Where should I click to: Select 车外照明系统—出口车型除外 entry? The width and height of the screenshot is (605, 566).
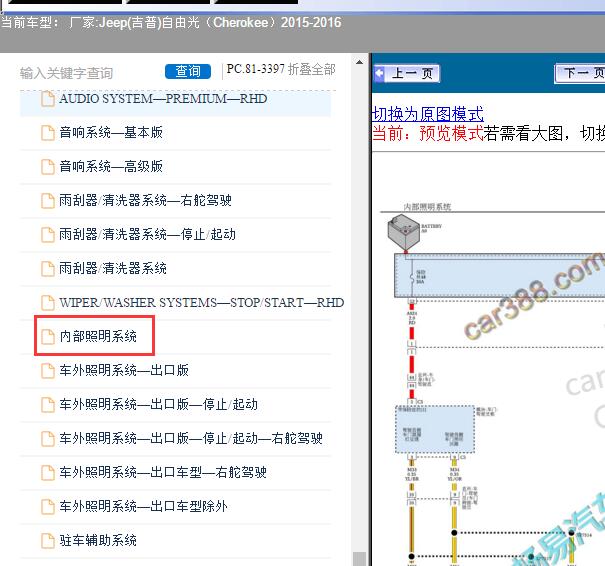[143, 506]
